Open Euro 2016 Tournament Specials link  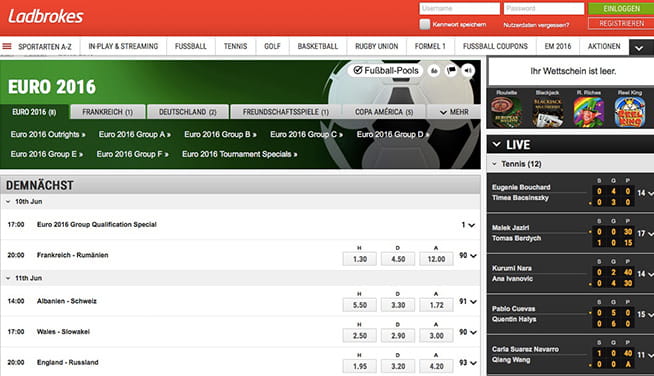[239, 154]
